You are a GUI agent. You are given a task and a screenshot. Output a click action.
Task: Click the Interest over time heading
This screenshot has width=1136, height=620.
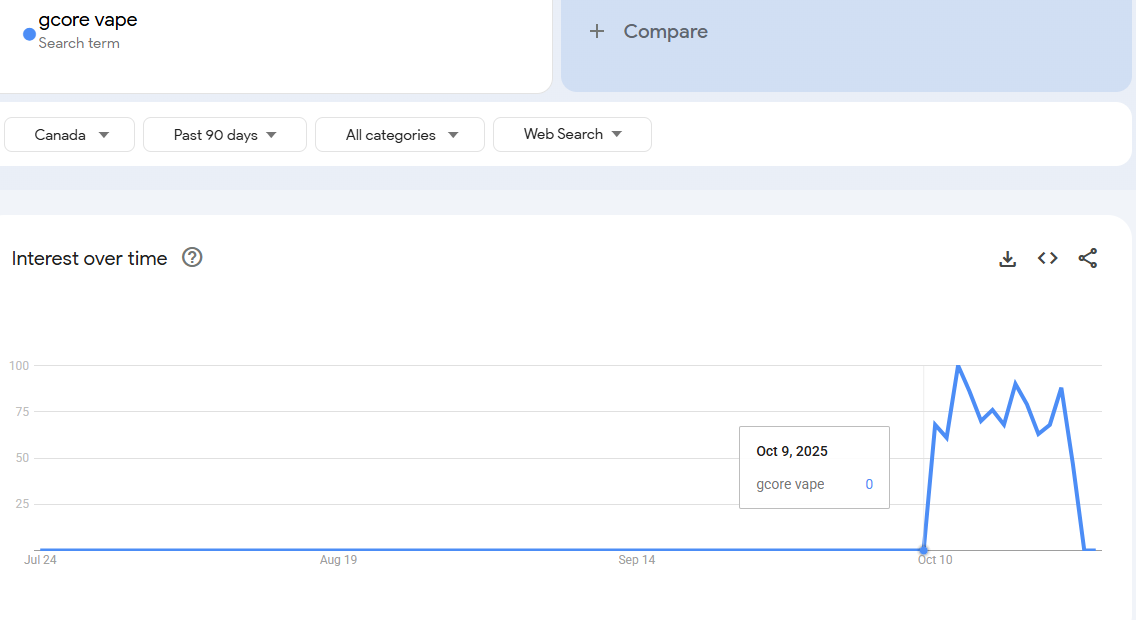pos(90,258)
